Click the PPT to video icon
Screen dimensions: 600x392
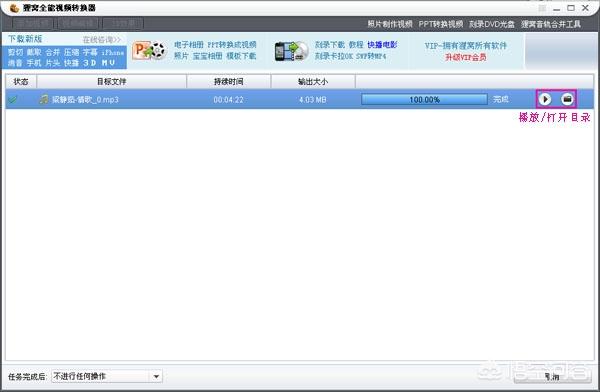(x=148, y=51)
